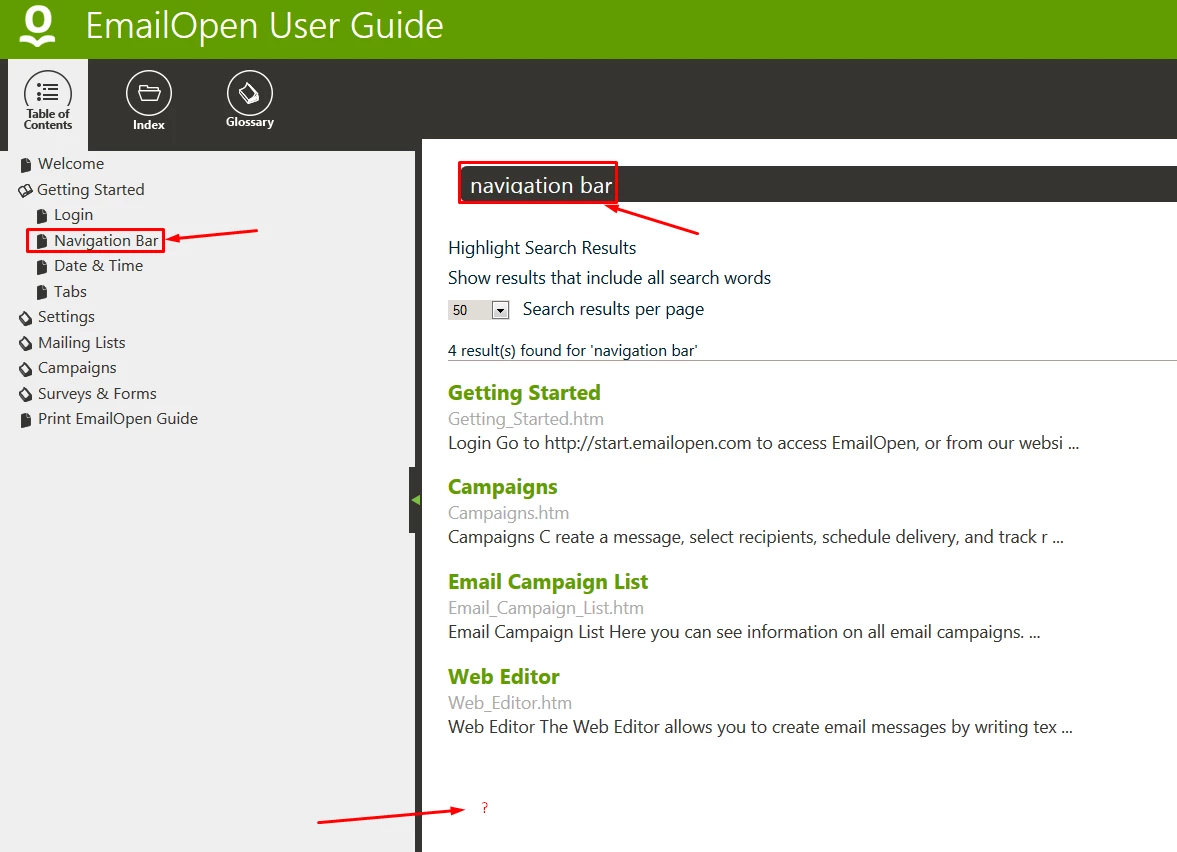Open the Web Editor search result
The height and width of the screenshot is (852, 1177).
coord(504,676)
